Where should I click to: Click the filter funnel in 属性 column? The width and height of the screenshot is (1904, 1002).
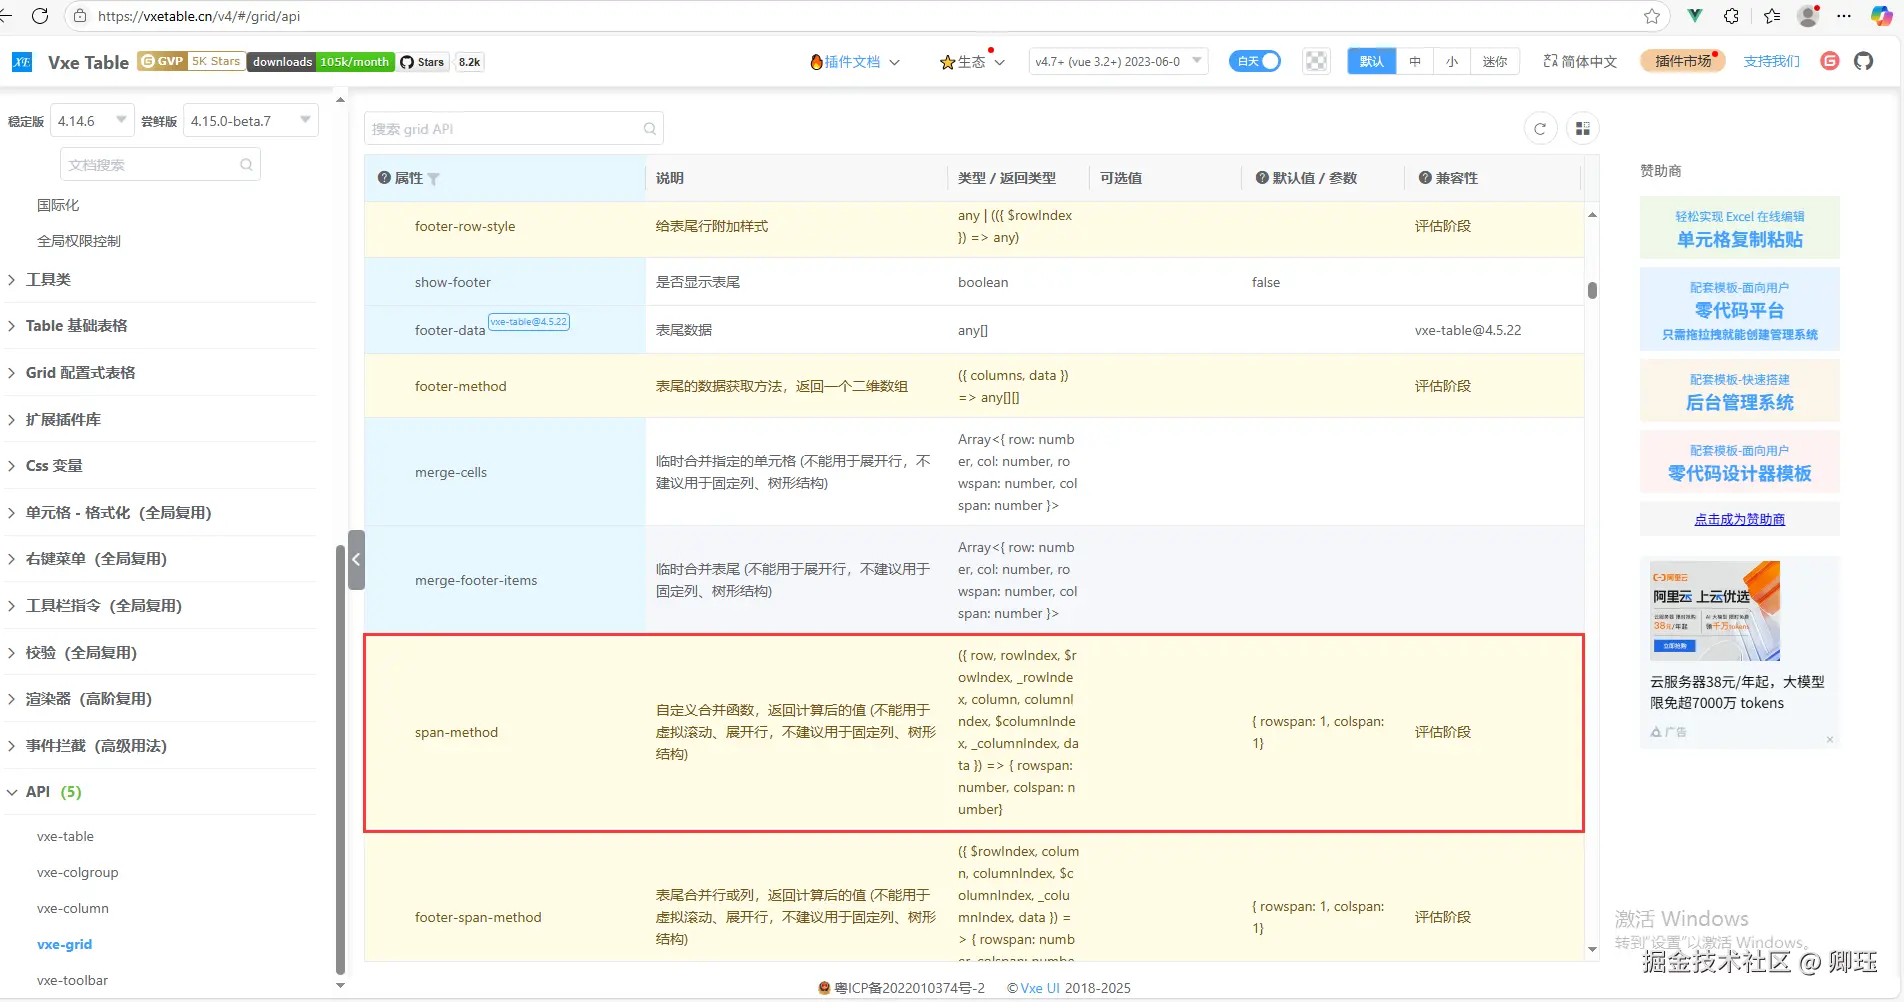coord(434,179)
